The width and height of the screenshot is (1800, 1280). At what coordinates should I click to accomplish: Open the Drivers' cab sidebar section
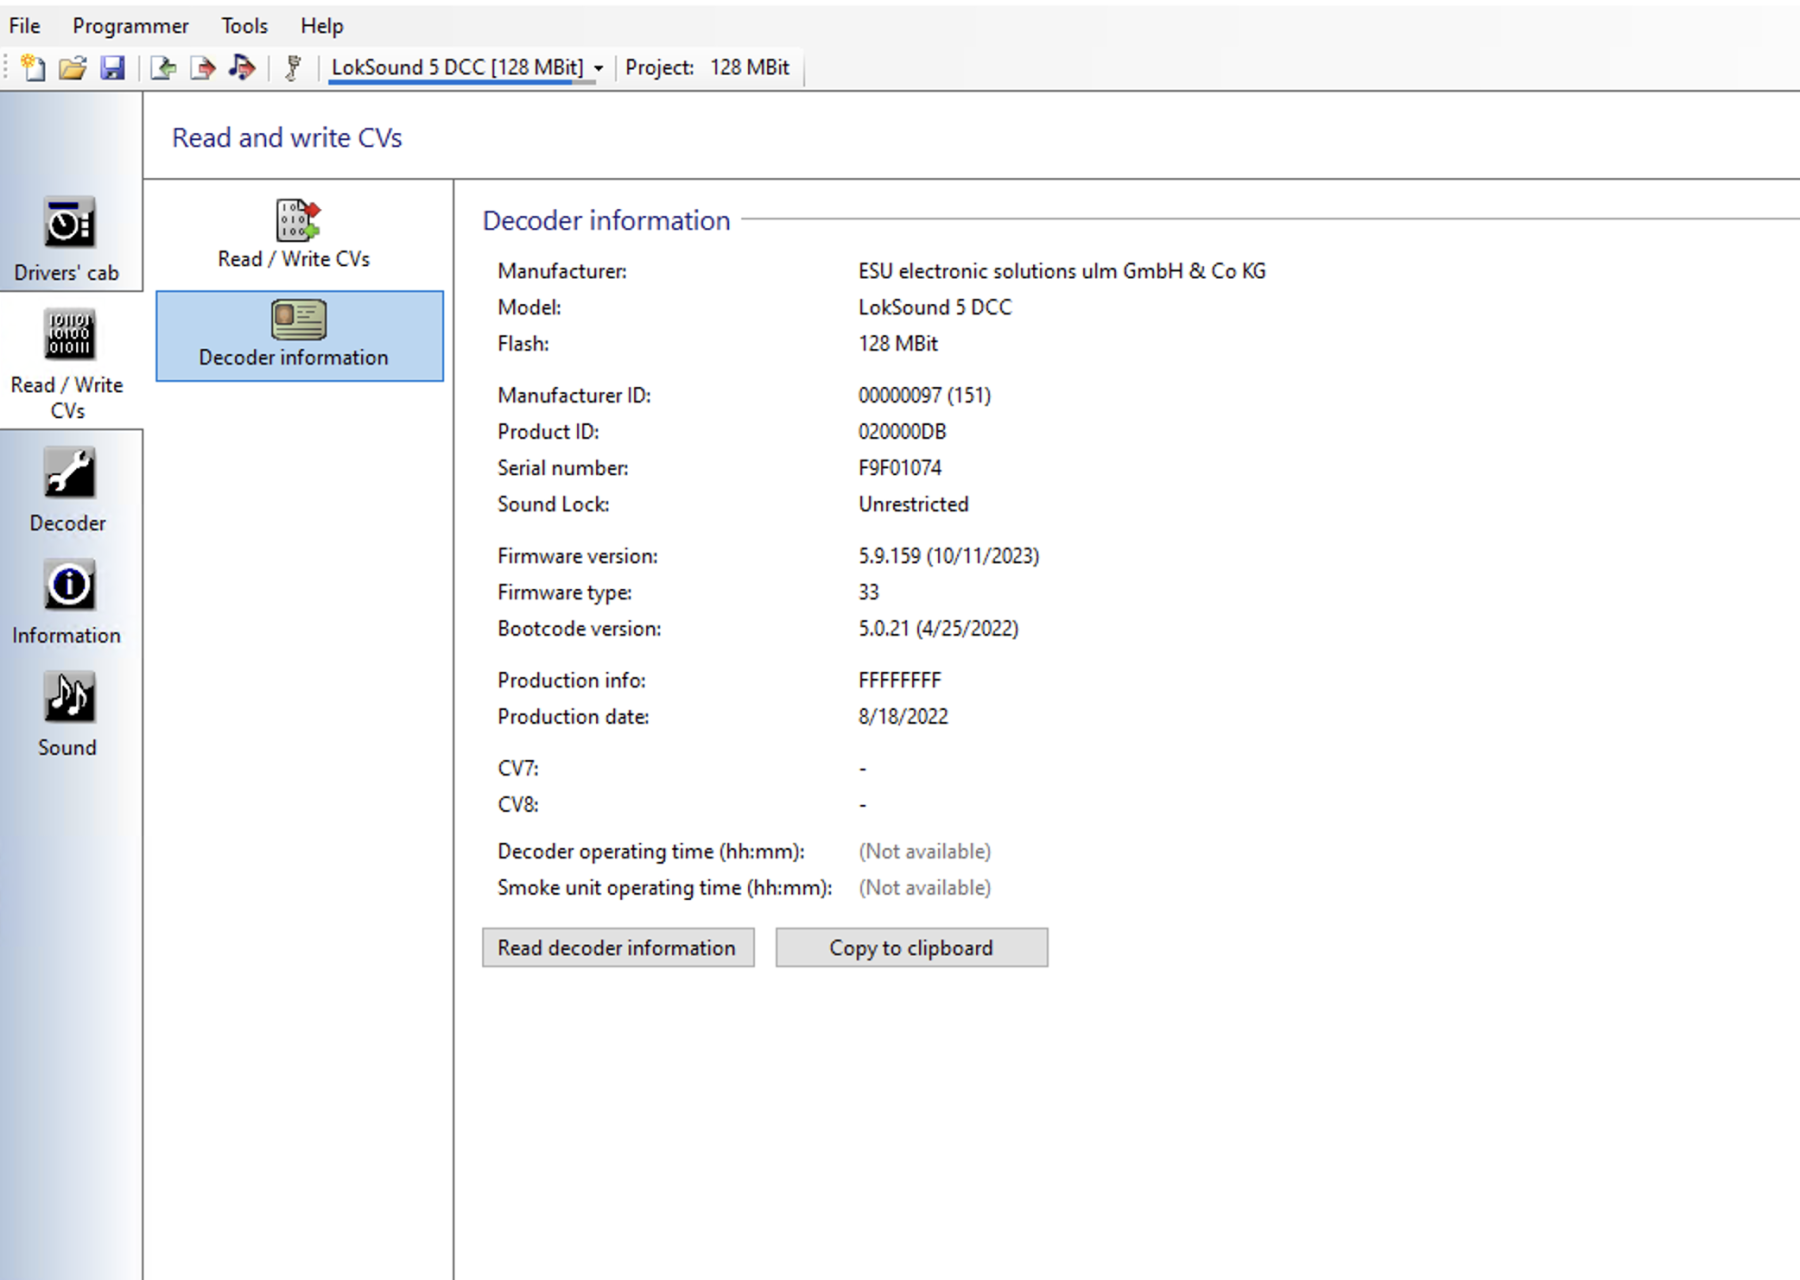coord(67,239)
